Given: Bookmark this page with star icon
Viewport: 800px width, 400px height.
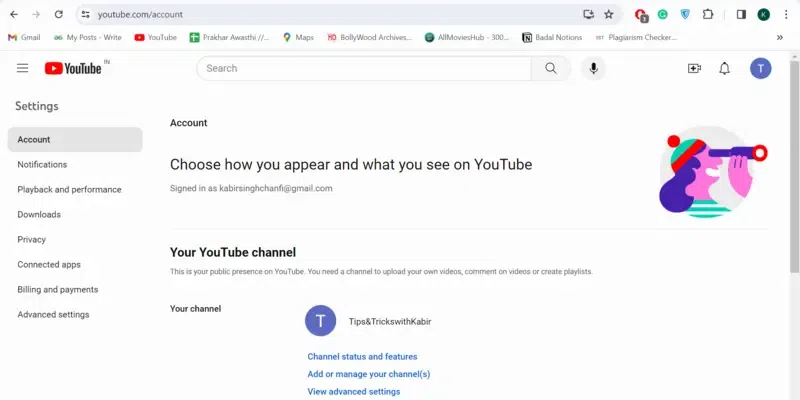Looking at the screenshot, I should [609, 14].
